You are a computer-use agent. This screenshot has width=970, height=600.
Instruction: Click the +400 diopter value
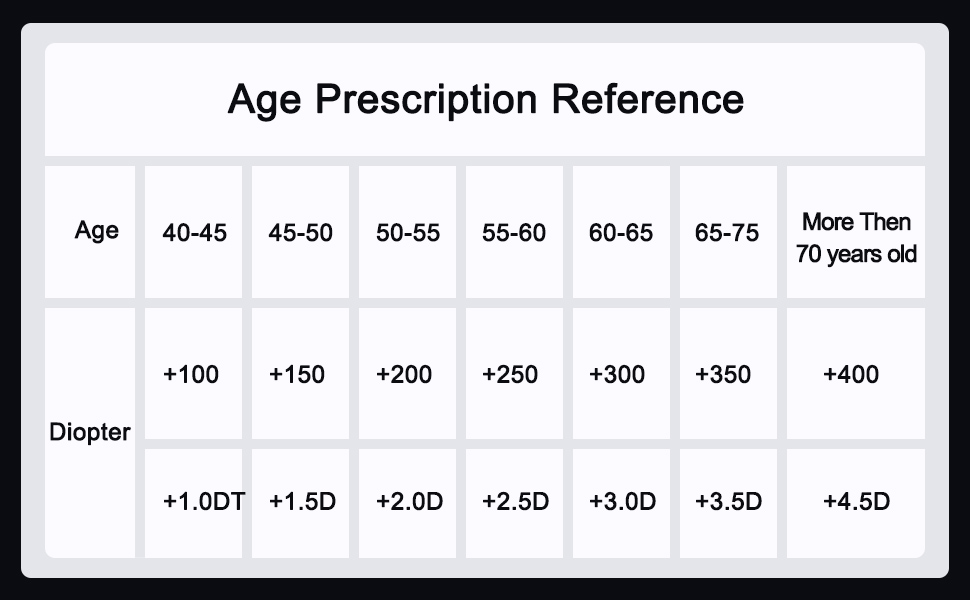coord(851,375)
